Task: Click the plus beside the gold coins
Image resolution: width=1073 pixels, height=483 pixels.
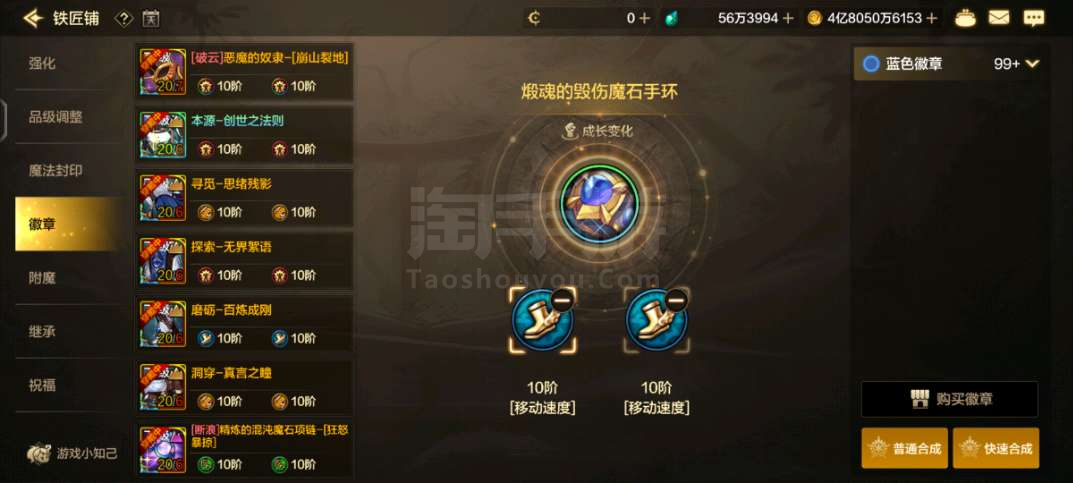Action: [x=931, y=18]
